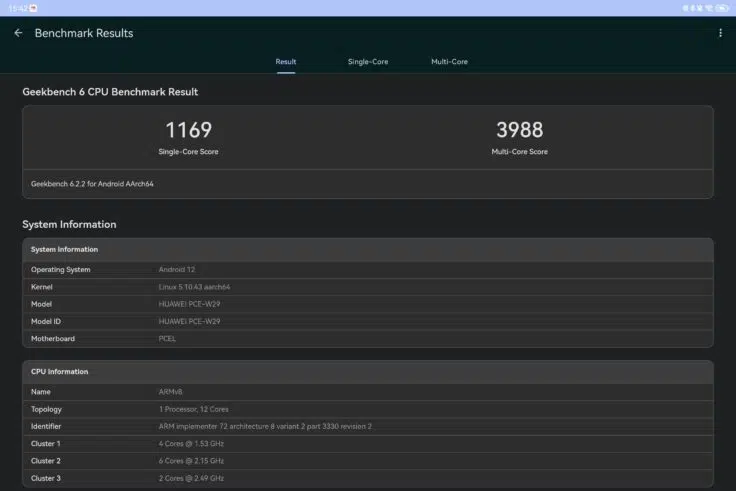This screenshot has height=491, width=736.
Task: Click the Motherboard row label
Action: click(x=53, y=338)
